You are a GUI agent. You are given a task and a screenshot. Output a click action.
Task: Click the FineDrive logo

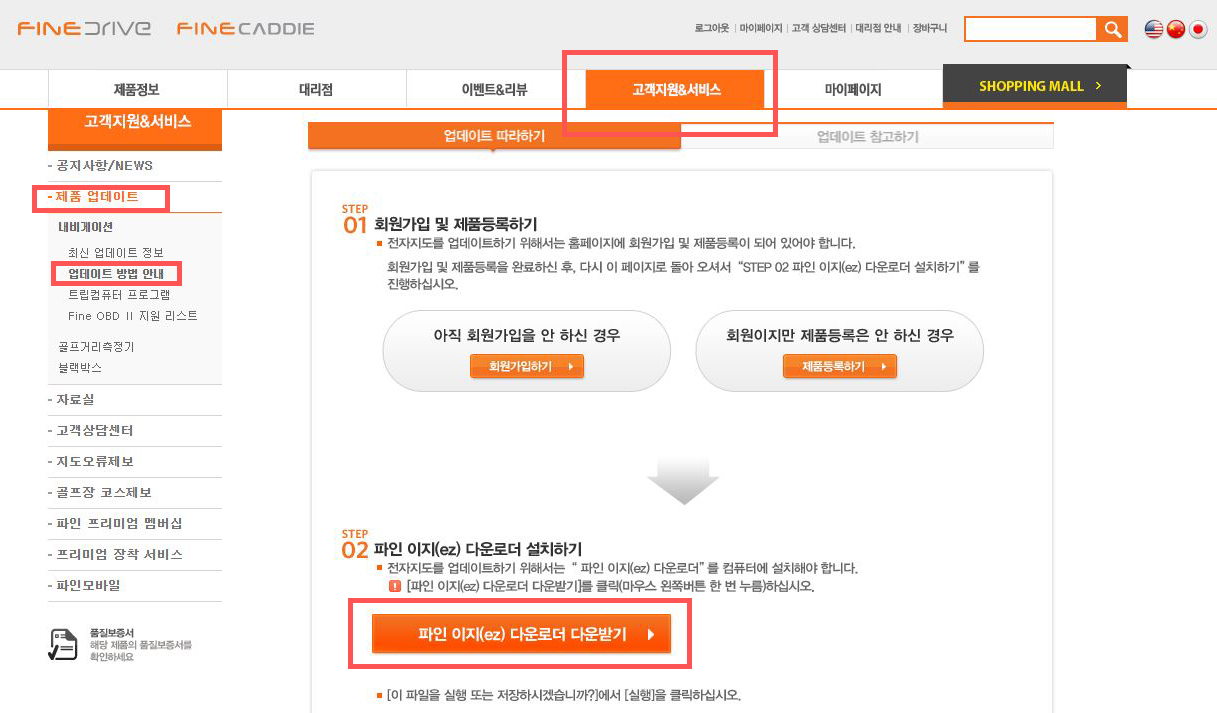tap(84, 28)
